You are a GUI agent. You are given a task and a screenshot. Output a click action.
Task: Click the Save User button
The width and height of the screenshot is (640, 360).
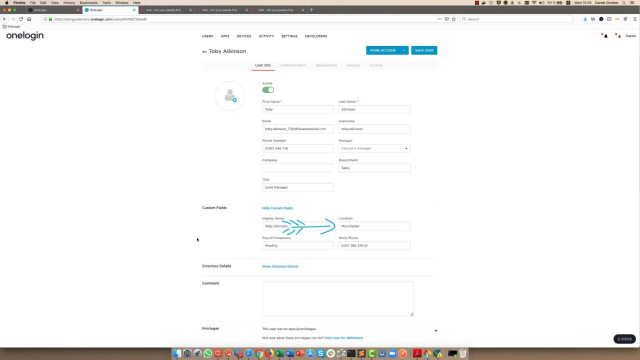click(x=424, y=51)
